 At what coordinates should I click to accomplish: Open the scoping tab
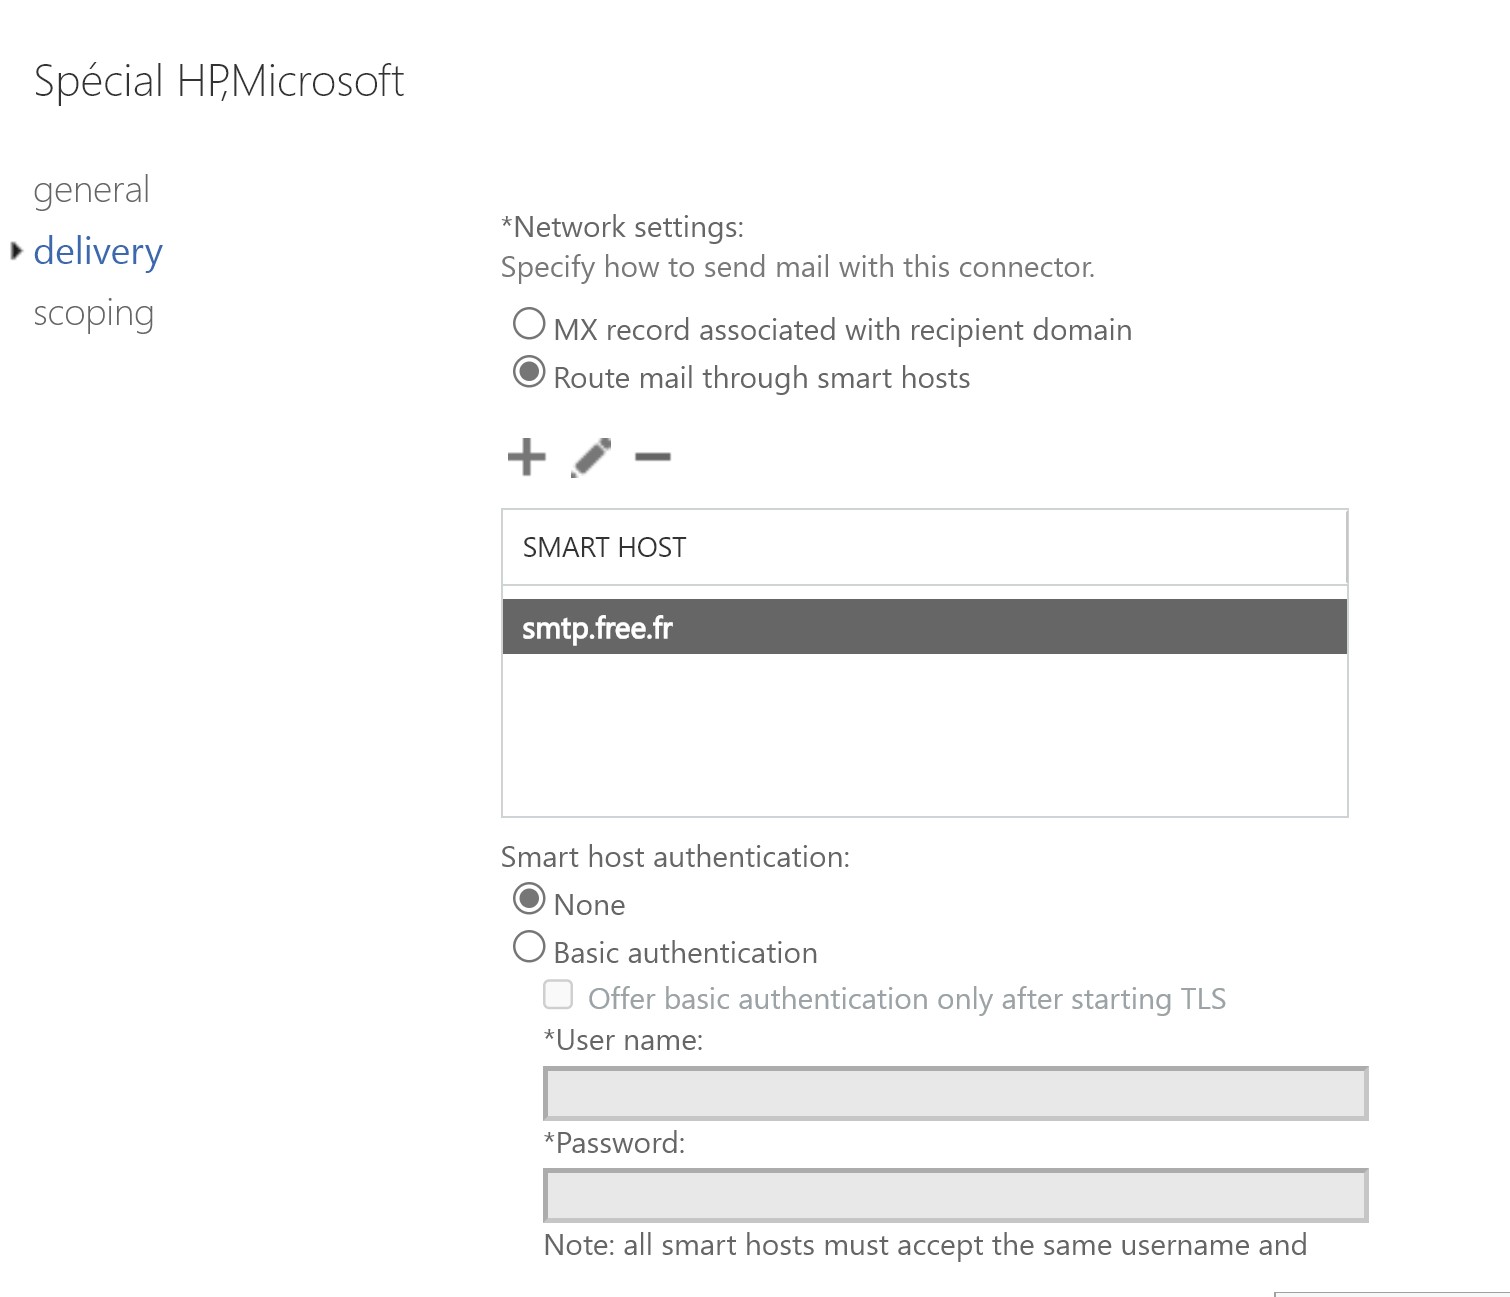click(93, 314)
